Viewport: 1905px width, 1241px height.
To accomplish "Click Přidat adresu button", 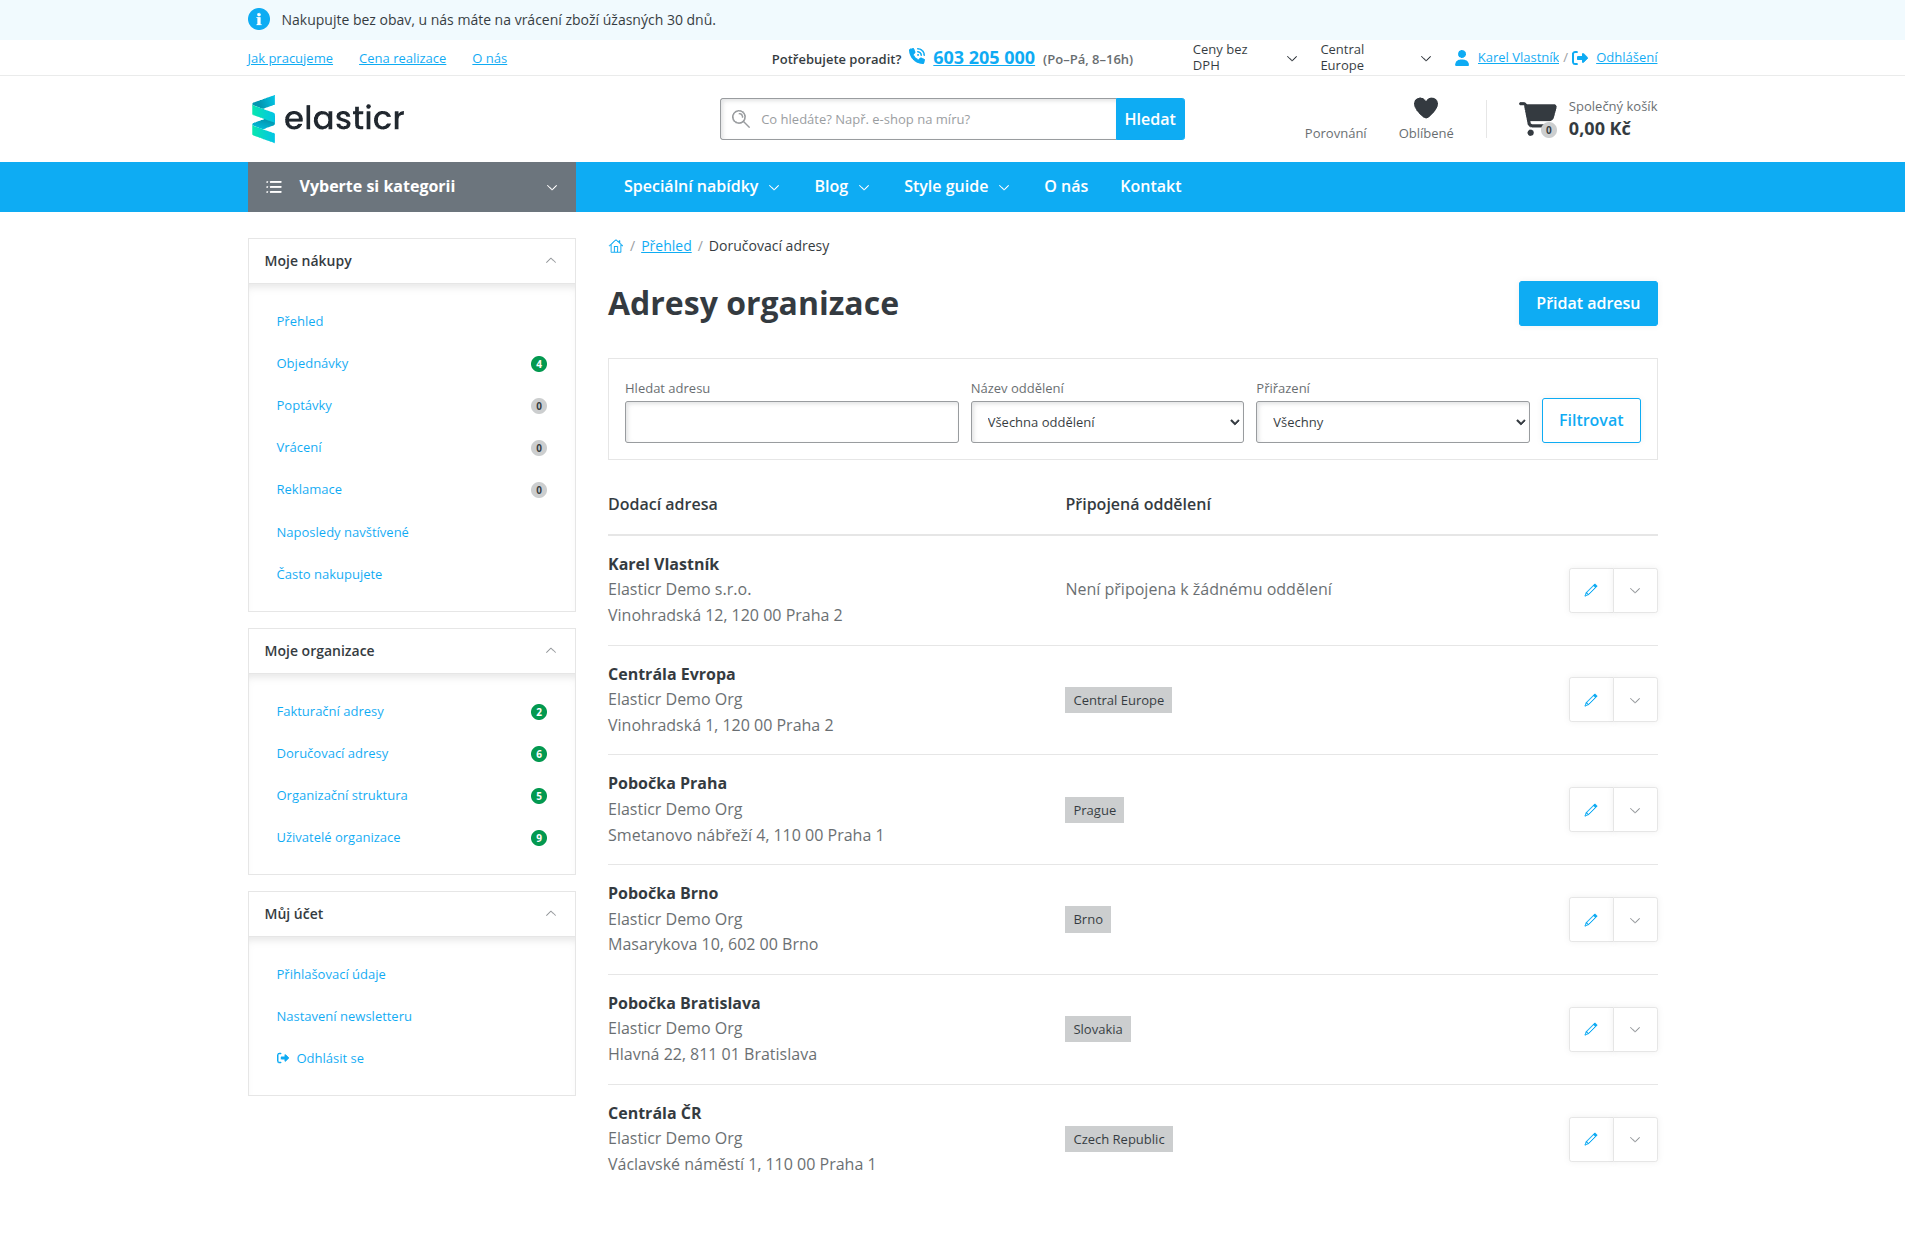I will pyautogui.click(x=1588, y=304).
